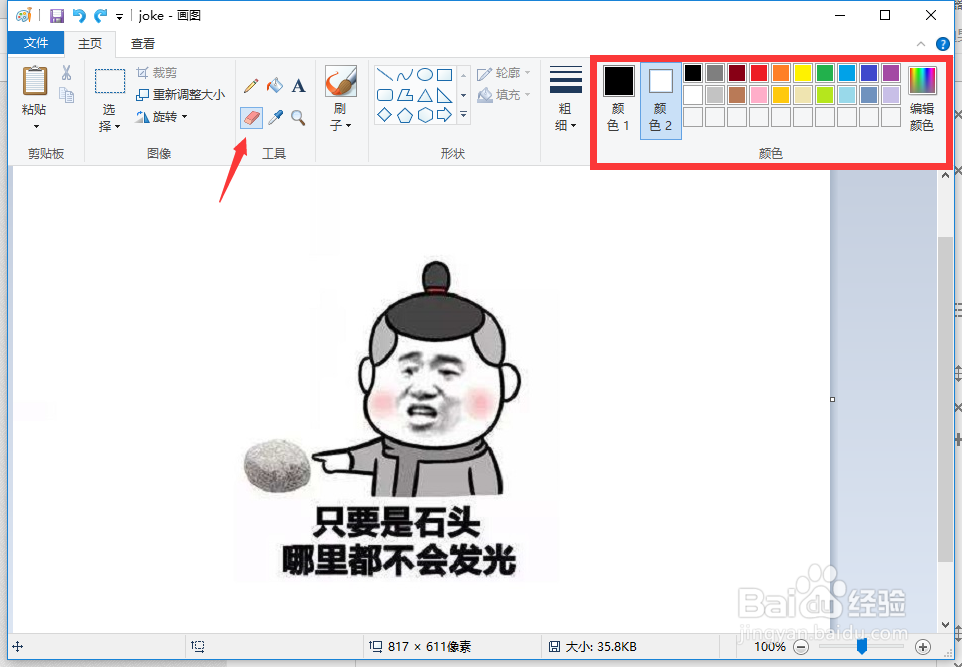The height and width of the screenshot is (667, 962).
Task: Select the Magnifier tool
Action: point(298,117)
